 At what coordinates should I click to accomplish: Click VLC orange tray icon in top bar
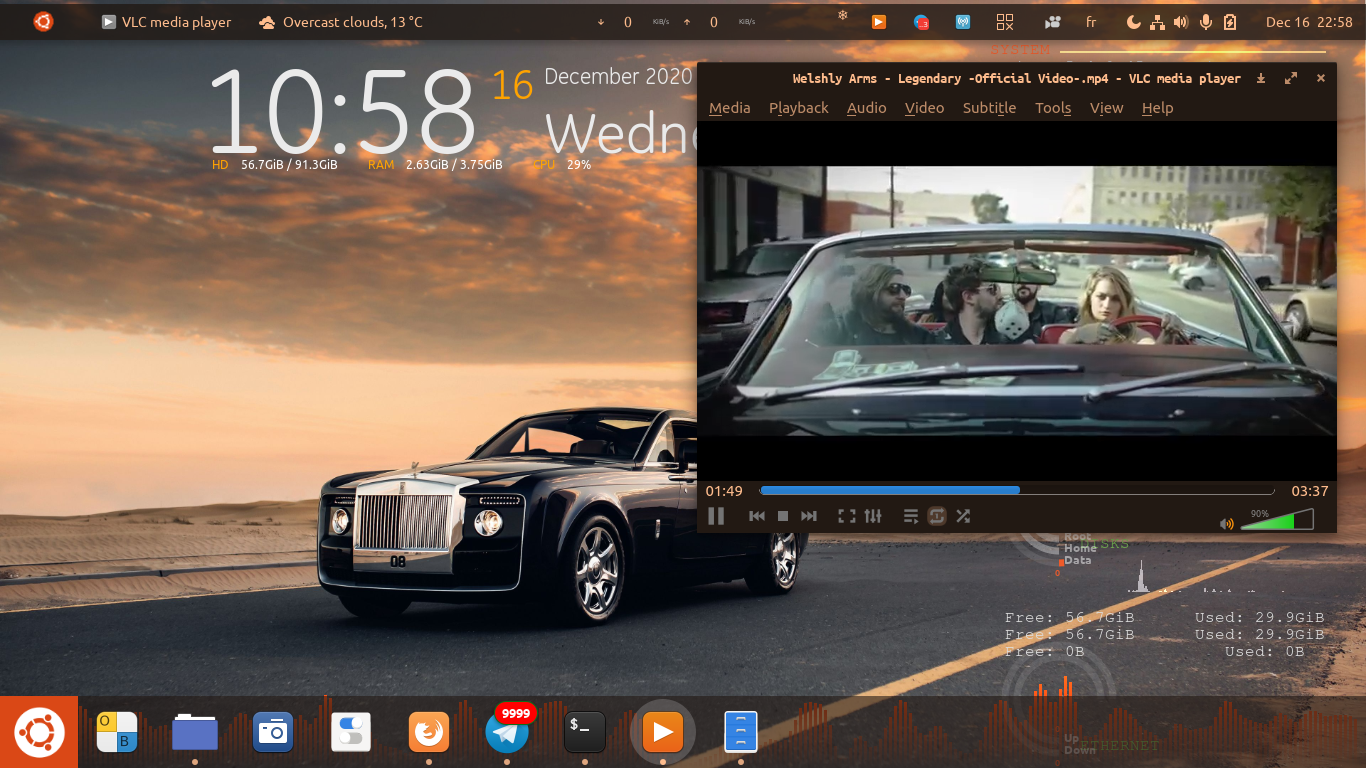(x=878, y=22)
